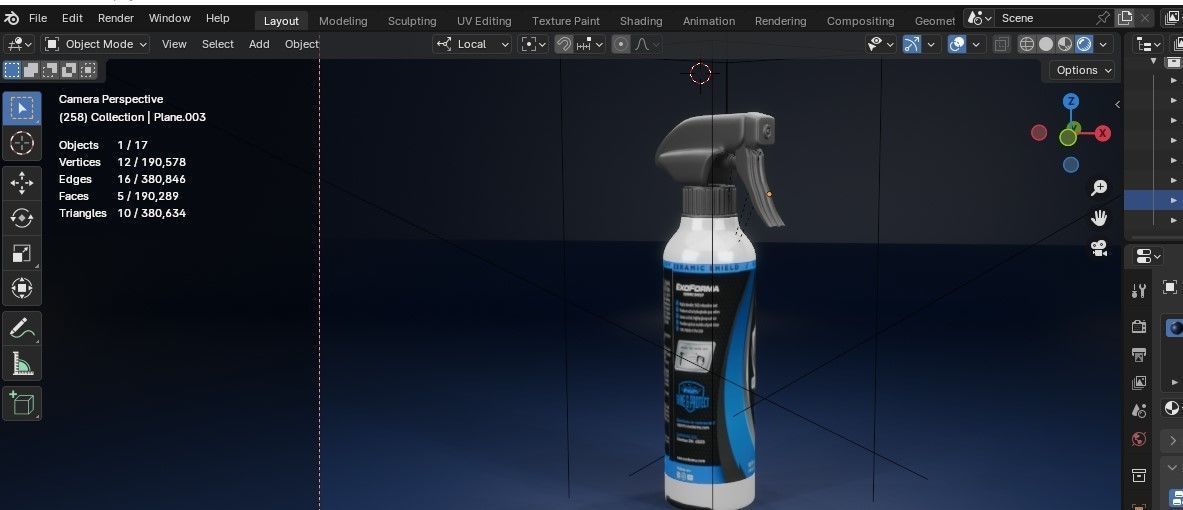The width and height of the screenshot is (1183, 510).
Task: Open the pivot point dropdown
Action: (533, 45)
